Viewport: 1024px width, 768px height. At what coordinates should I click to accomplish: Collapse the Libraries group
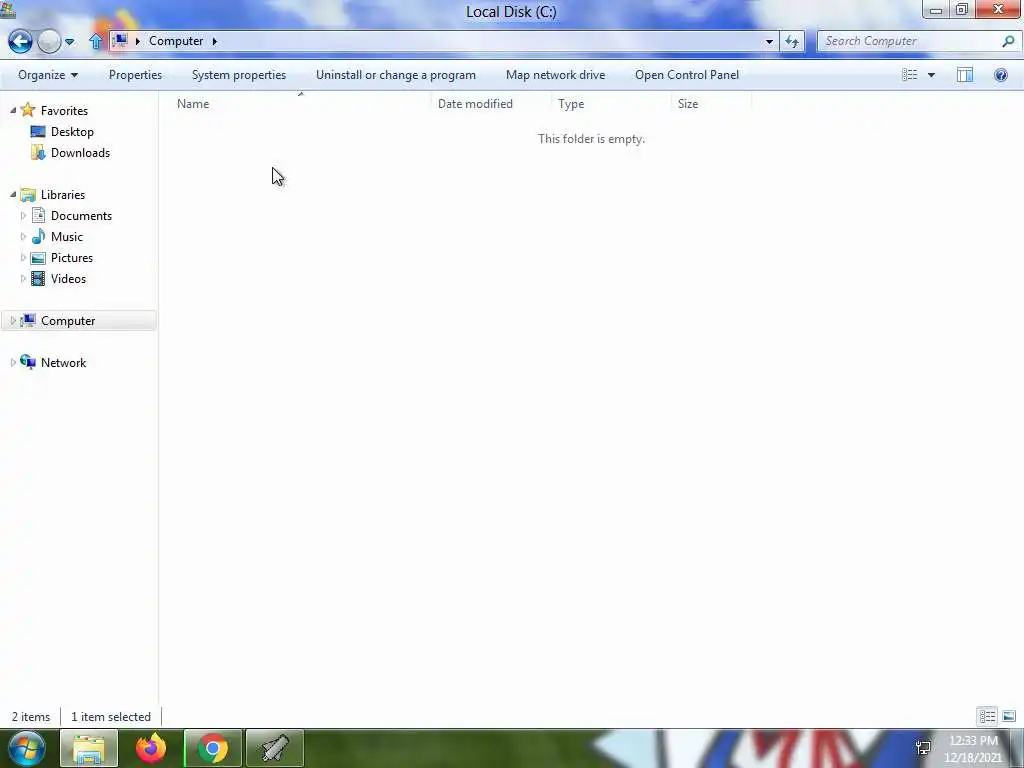pos(12,195)
